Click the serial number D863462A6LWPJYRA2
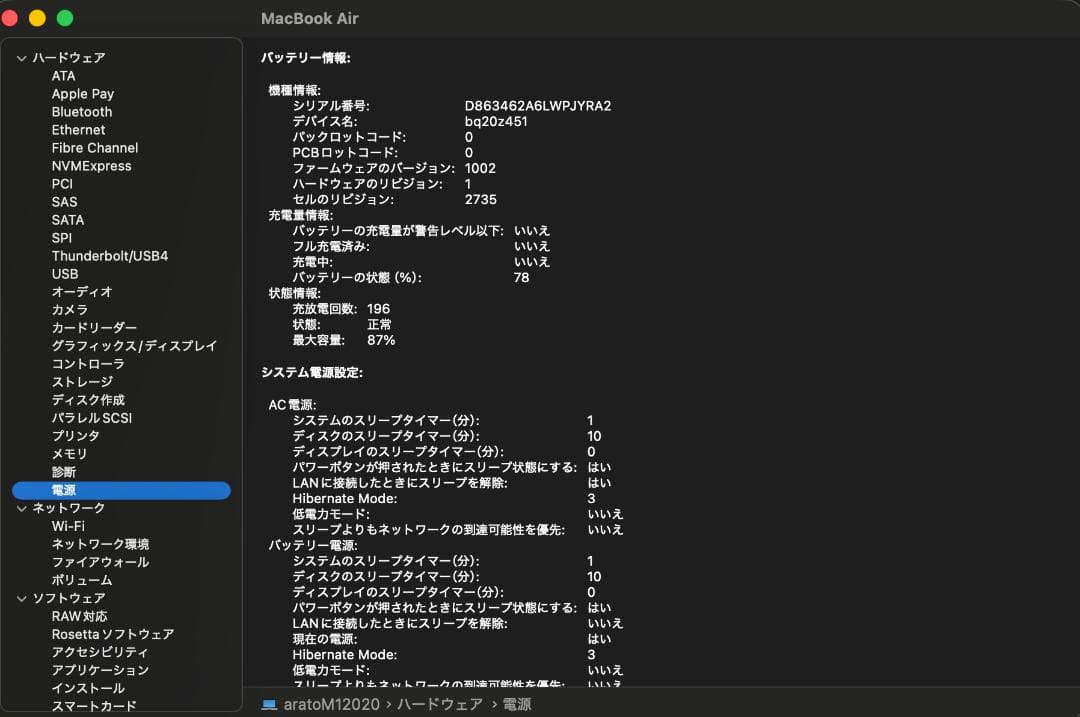This screenshot has height=717, width=1080. (537, 106)
